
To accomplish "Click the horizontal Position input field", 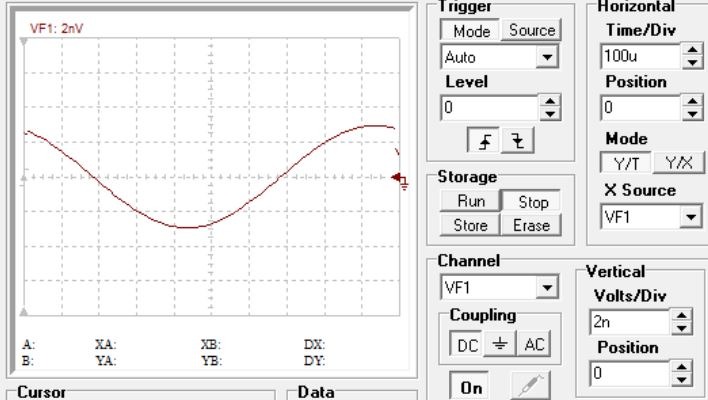I will point(641,107).
